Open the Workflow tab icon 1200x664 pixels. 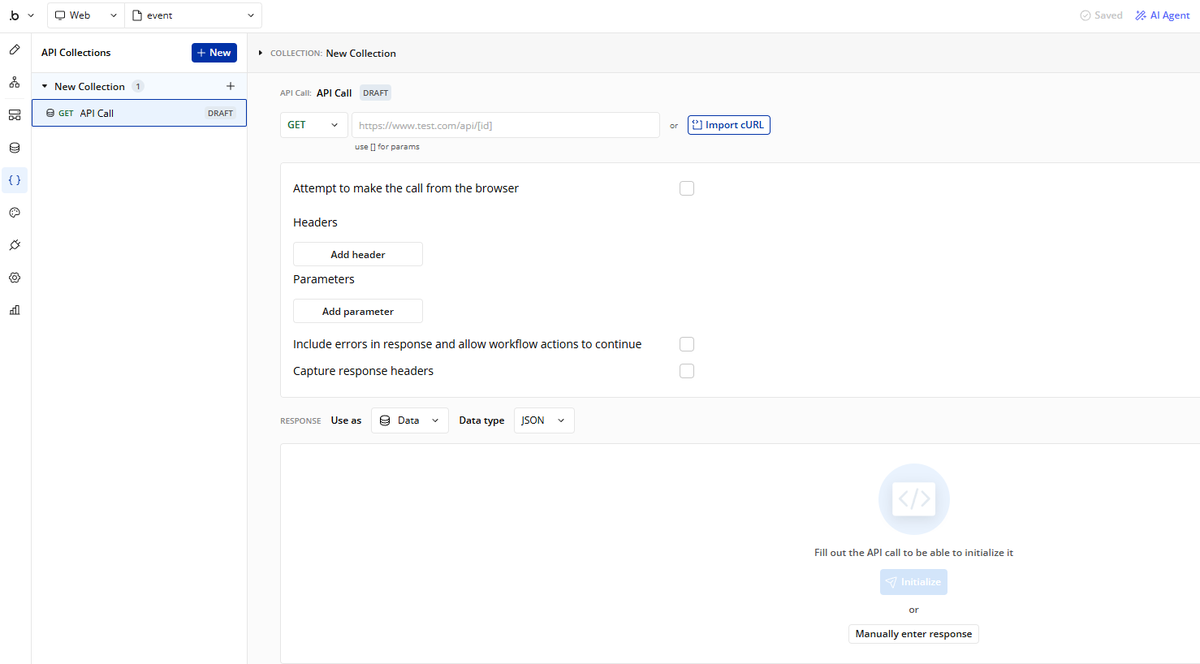point(15,82)
